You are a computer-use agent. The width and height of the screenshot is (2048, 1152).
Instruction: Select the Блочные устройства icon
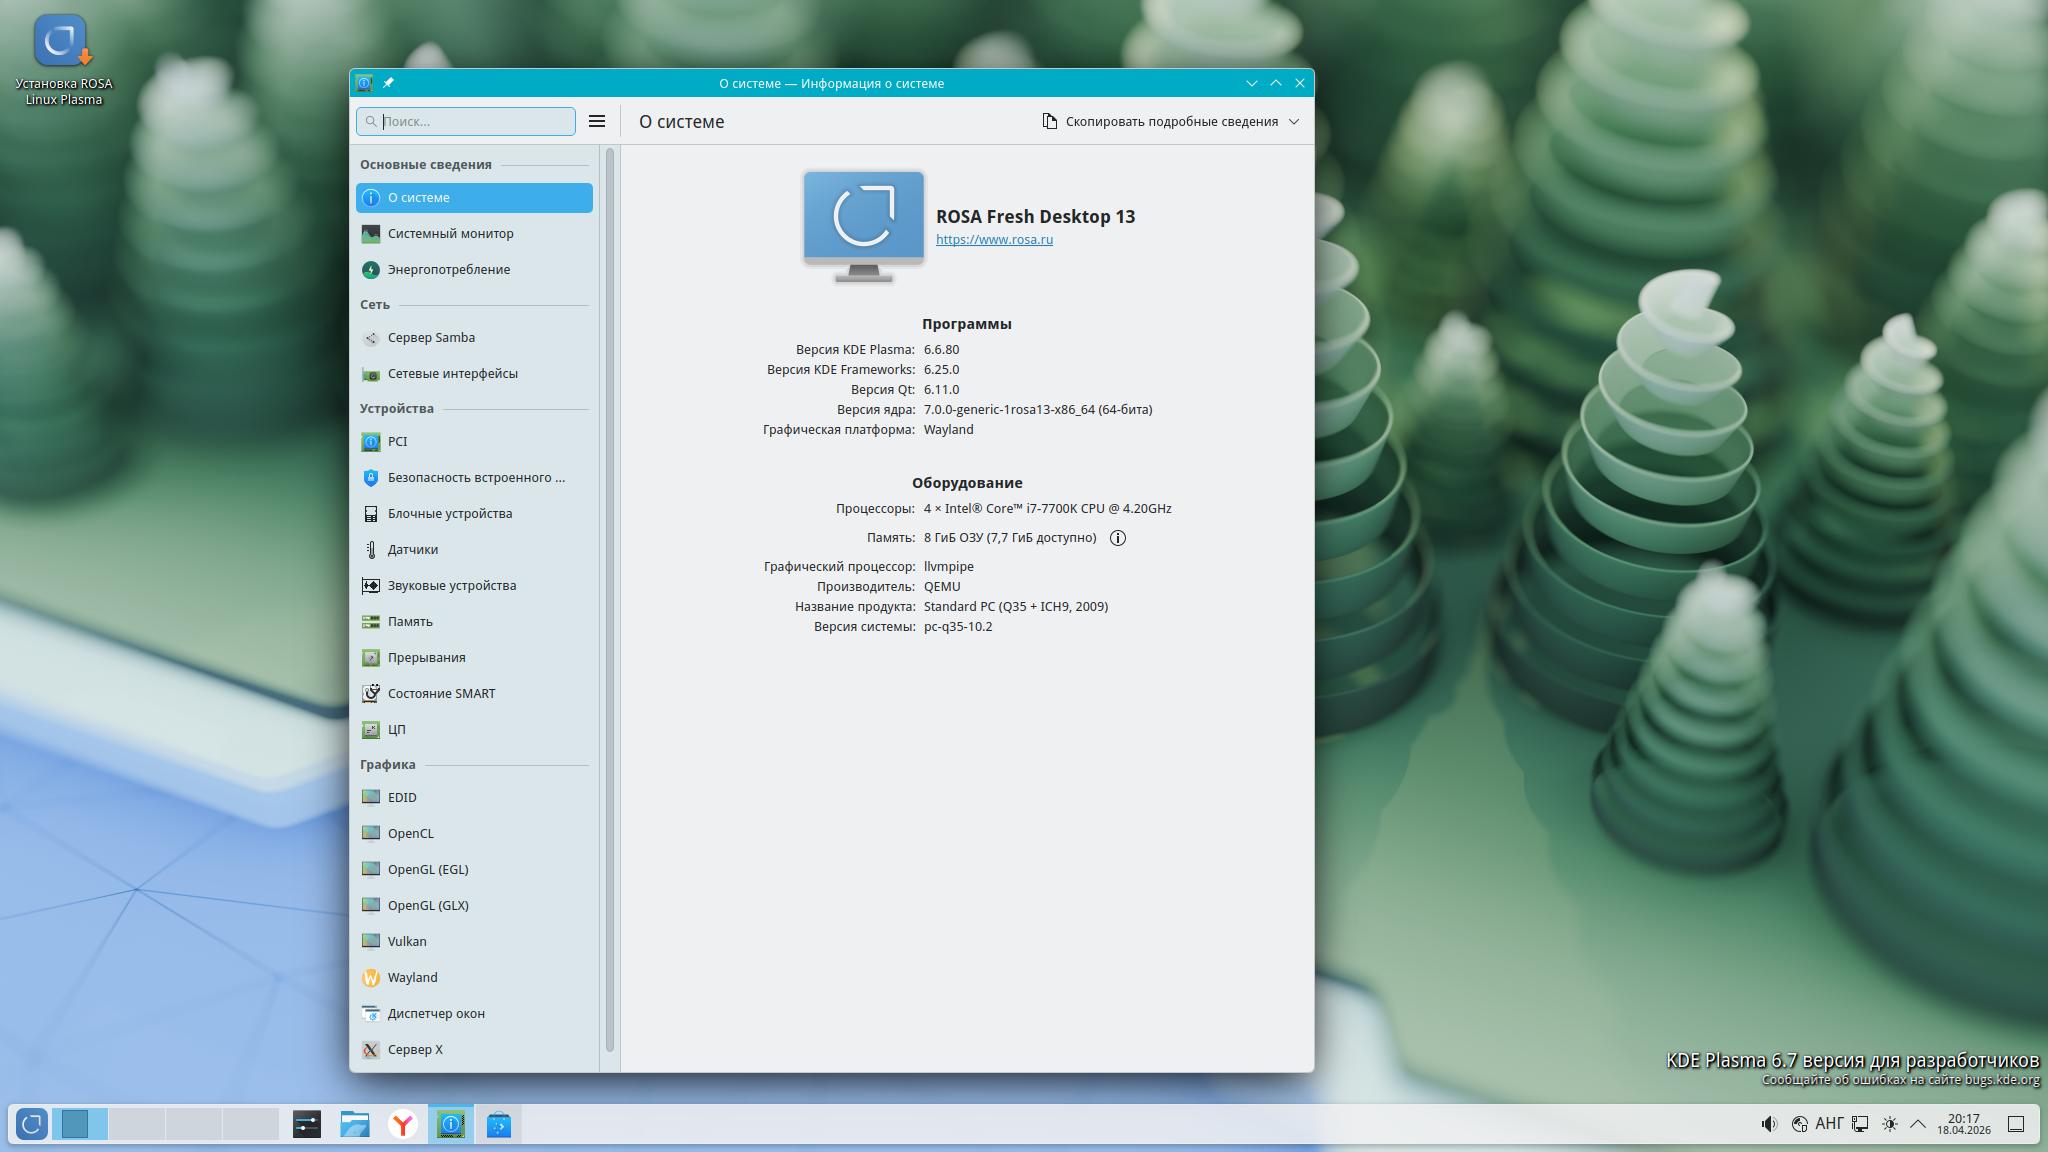[x=371, y=513]
